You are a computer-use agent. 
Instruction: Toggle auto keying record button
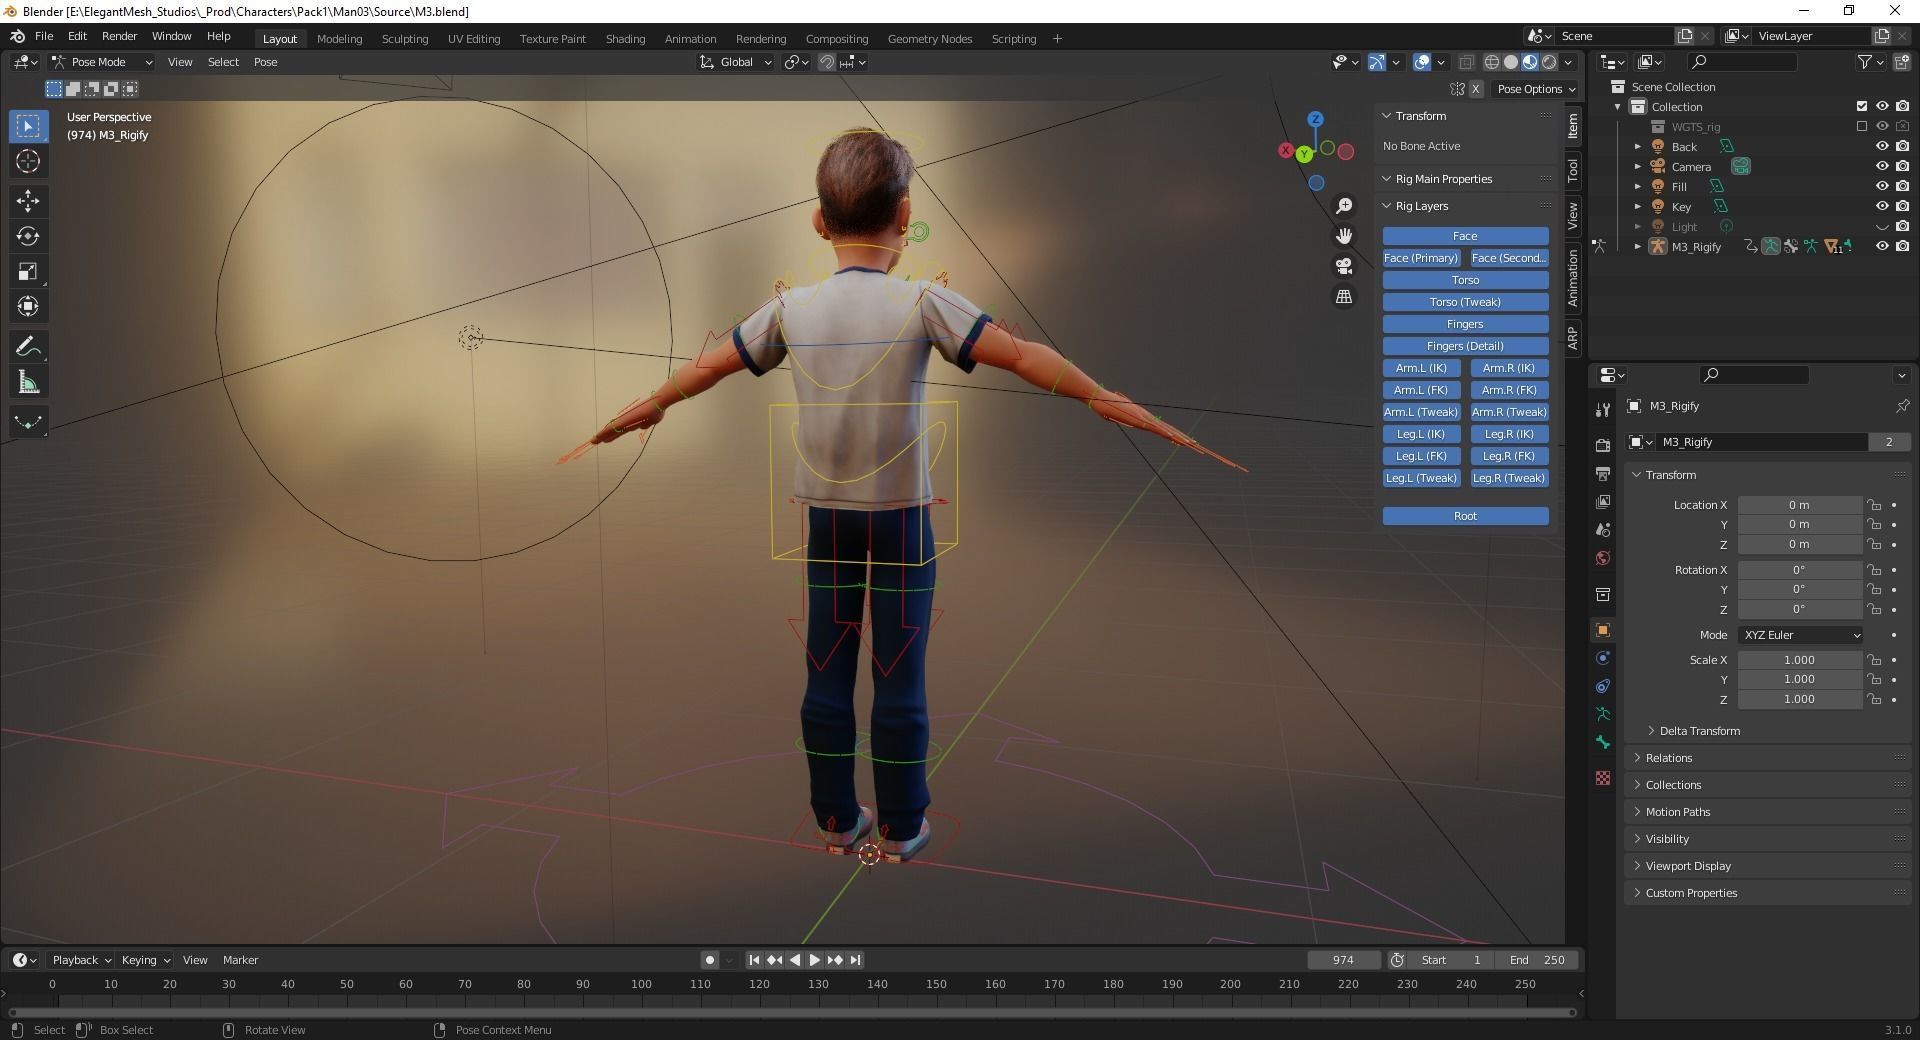(x=710, y=960)
